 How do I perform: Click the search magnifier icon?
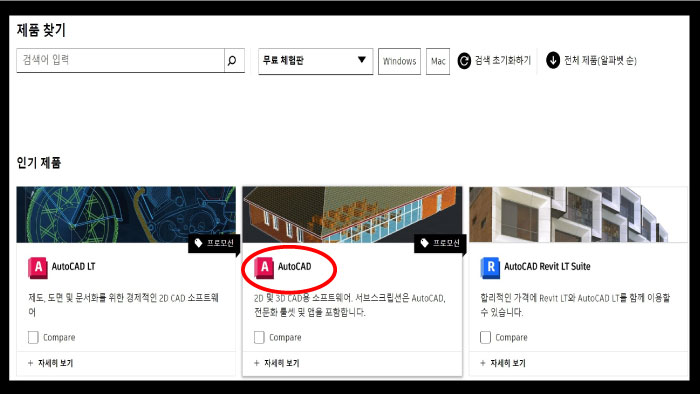232,60
